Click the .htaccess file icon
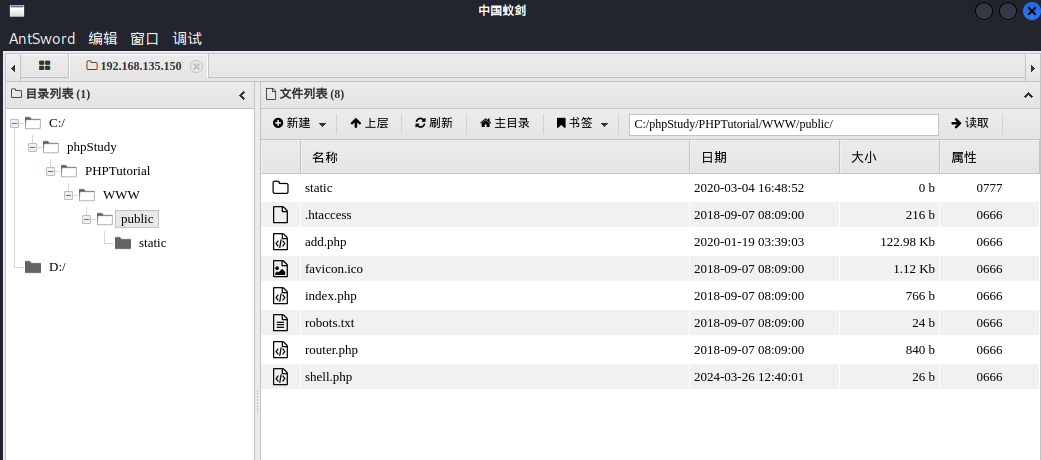1041x460 pixels. pos(281,215)
